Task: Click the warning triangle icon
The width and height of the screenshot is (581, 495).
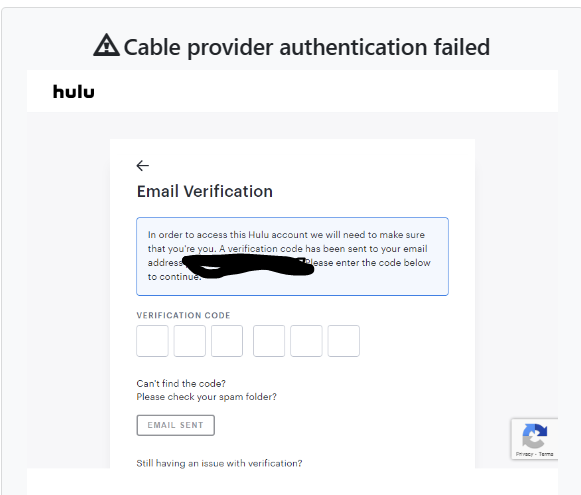Action: 106,45
